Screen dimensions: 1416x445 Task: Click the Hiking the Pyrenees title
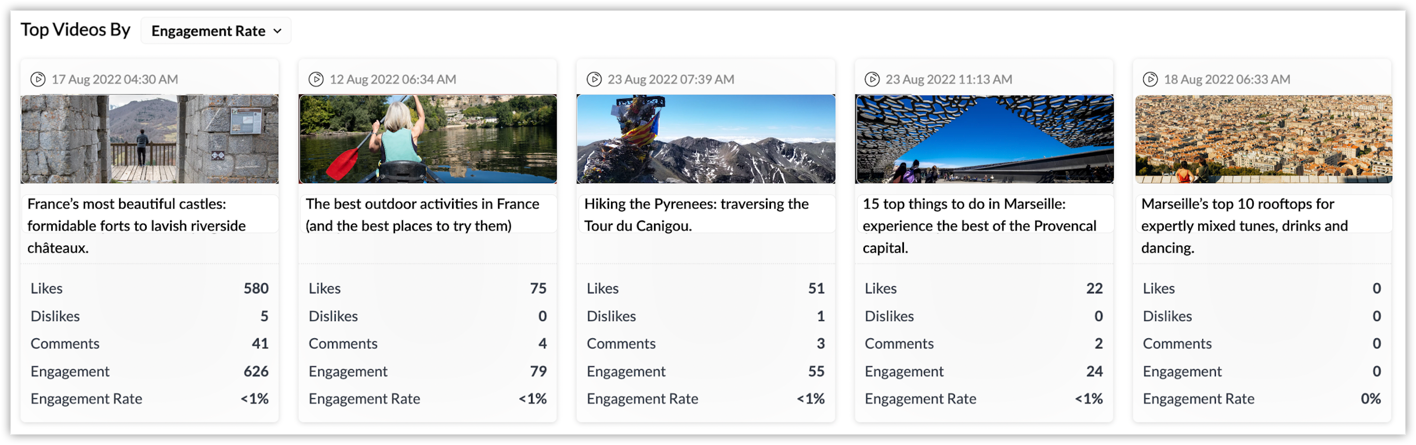coord(696,215)
